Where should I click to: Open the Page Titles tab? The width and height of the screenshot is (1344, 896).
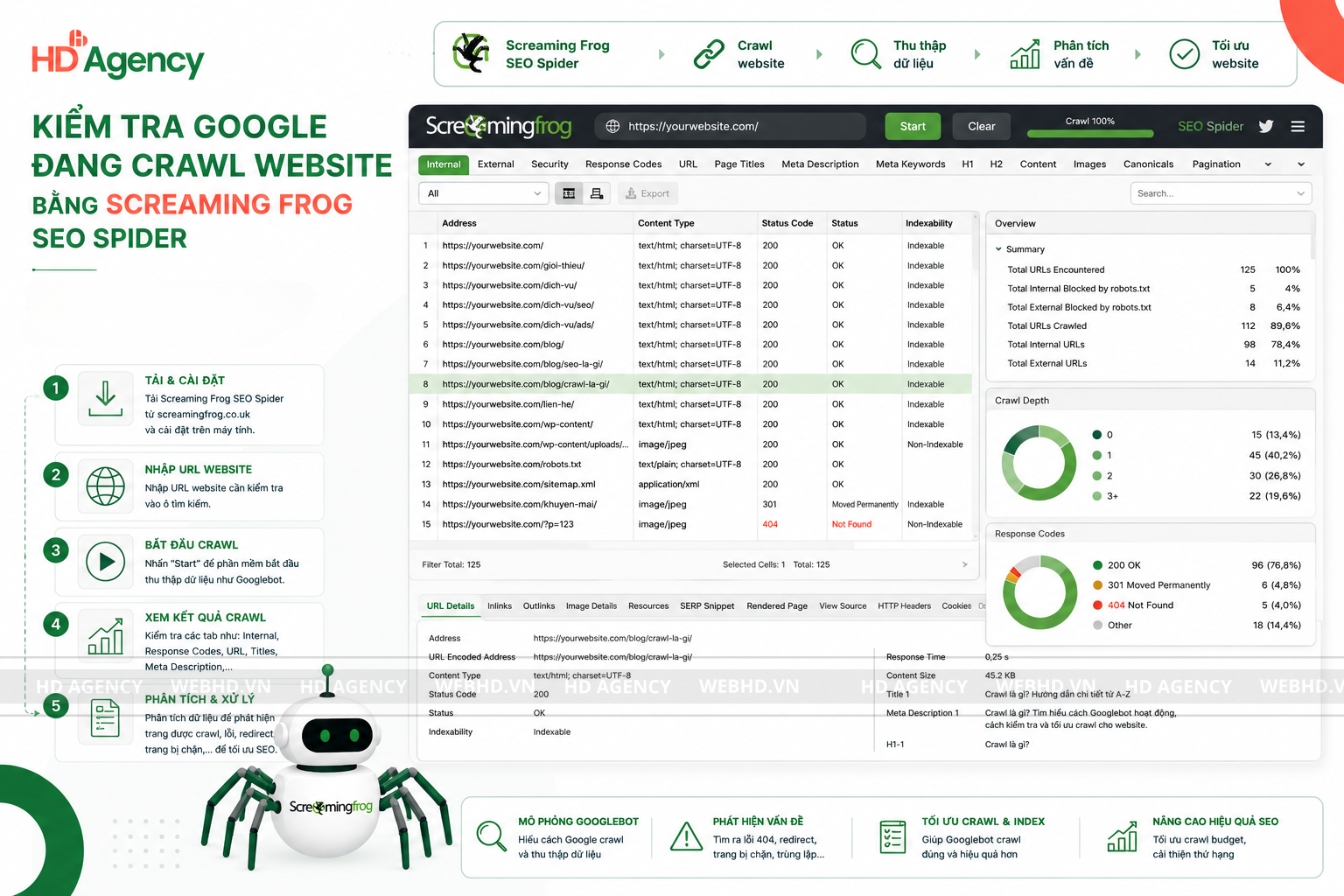[739, 164]
